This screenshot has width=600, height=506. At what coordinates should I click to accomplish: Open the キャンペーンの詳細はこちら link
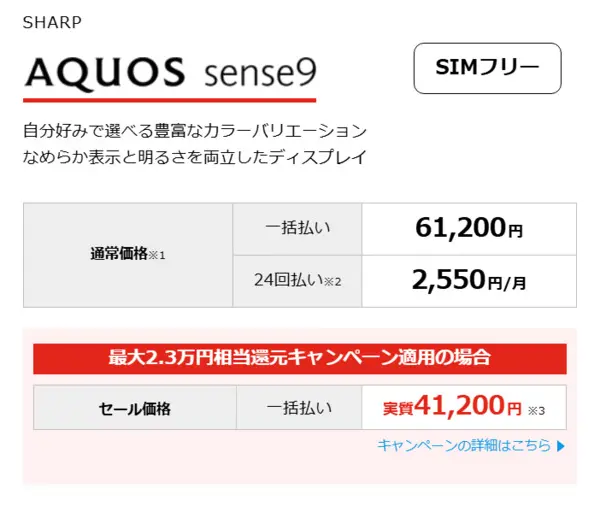tap(464, 445)
